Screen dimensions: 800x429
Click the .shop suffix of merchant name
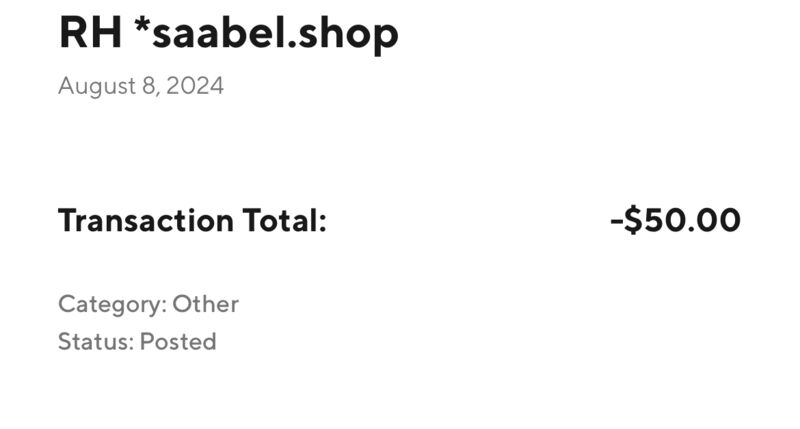coord(343,35)
